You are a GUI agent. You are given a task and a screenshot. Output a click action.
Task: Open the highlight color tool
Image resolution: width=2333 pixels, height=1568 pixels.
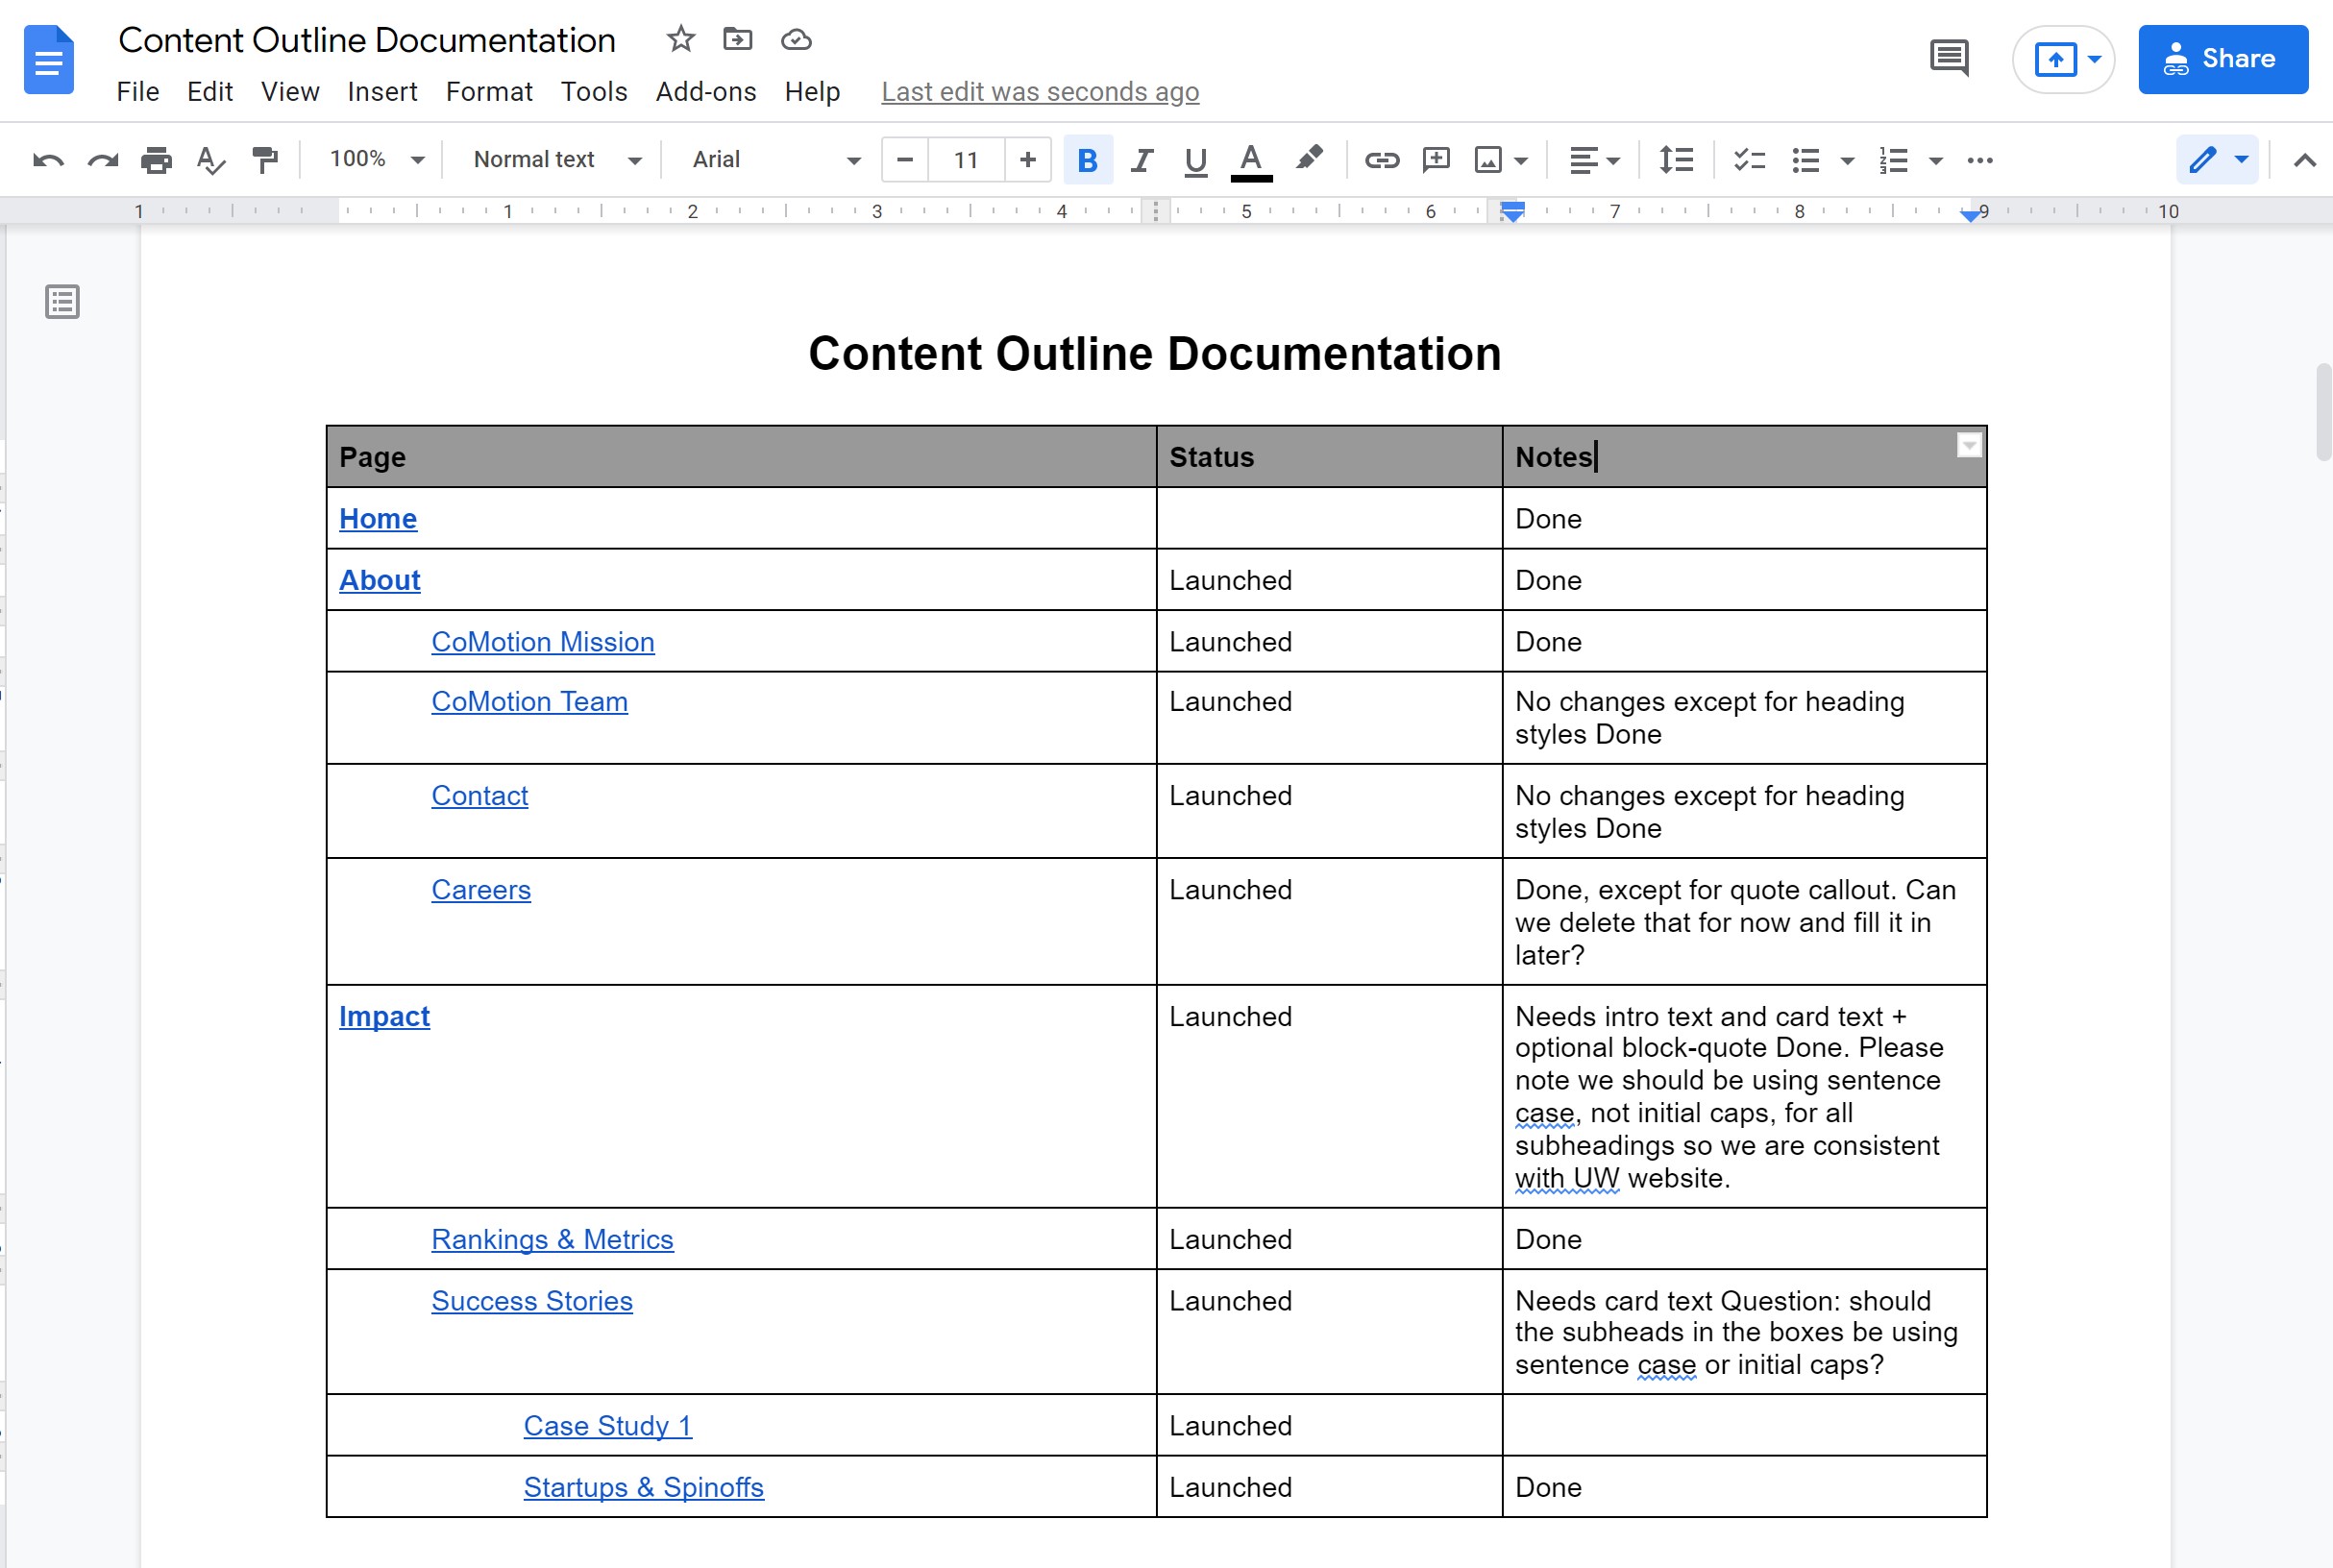pyautogui.click(x=1309, y=158)
